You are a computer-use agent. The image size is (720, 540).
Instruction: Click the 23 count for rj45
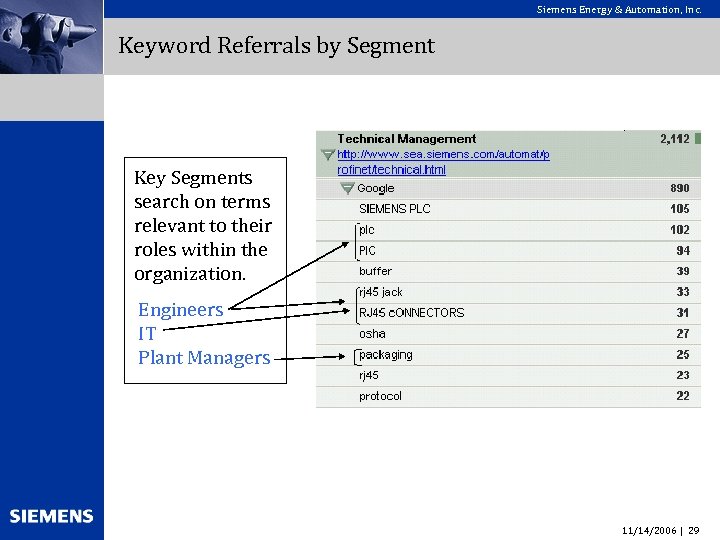click(x=683, y=375)
